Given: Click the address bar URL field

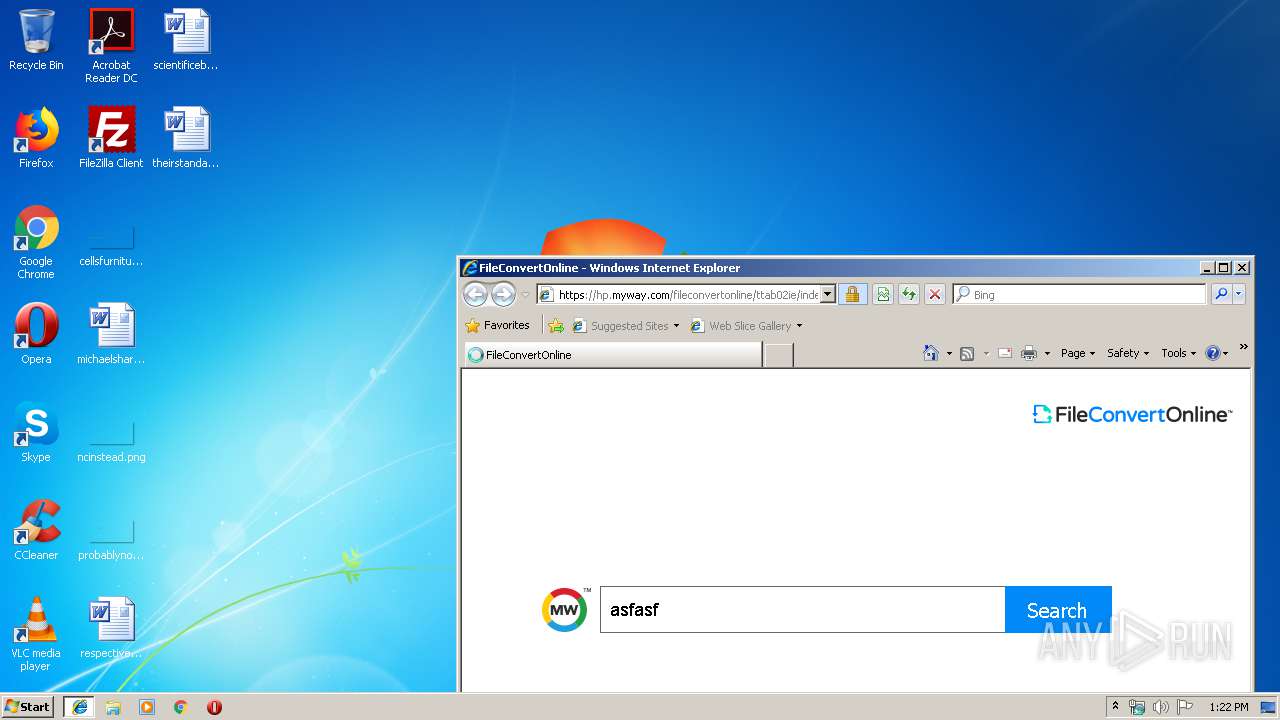Looking at the screenshot, I should click(688, 294).
